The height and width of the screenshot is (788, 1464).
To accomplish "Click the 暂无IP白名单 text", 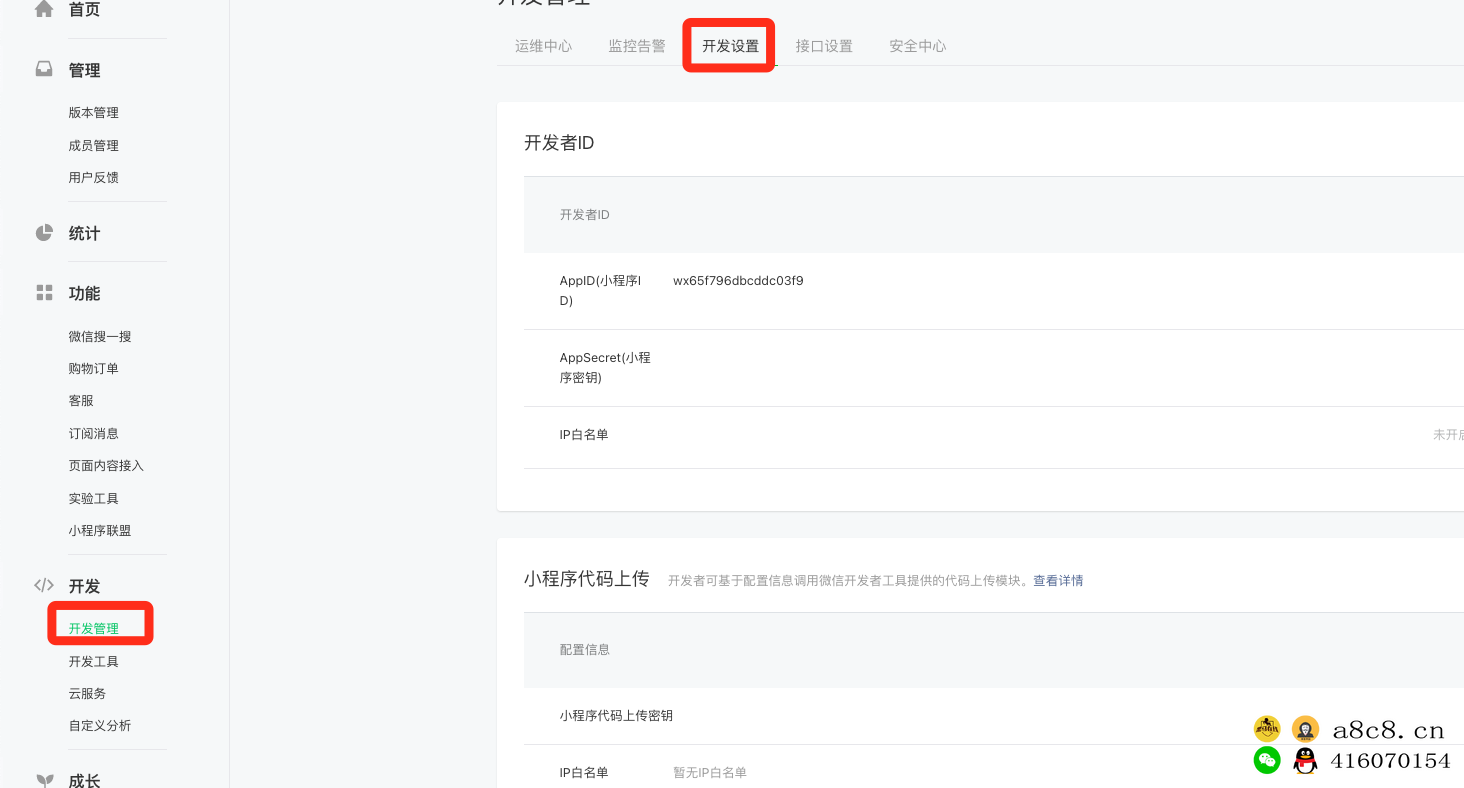I will (710, 773).
